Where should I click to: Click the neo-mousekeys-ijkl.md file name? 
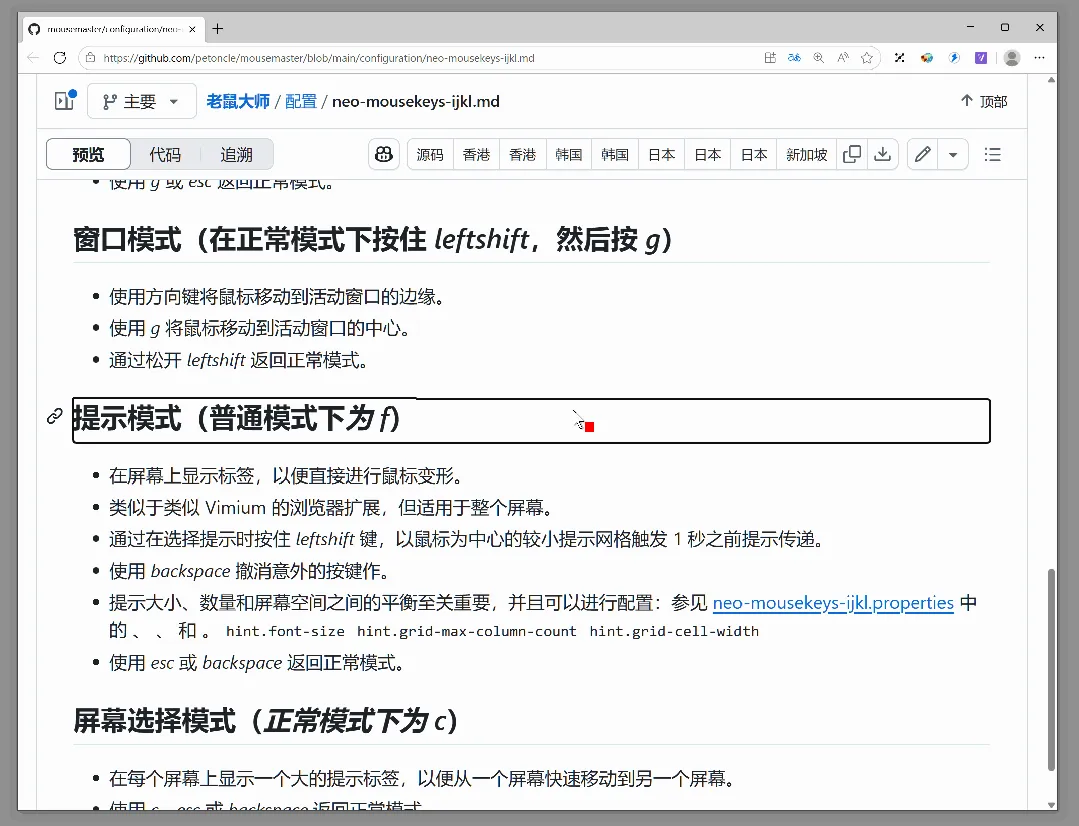click(x=416, y=101)
